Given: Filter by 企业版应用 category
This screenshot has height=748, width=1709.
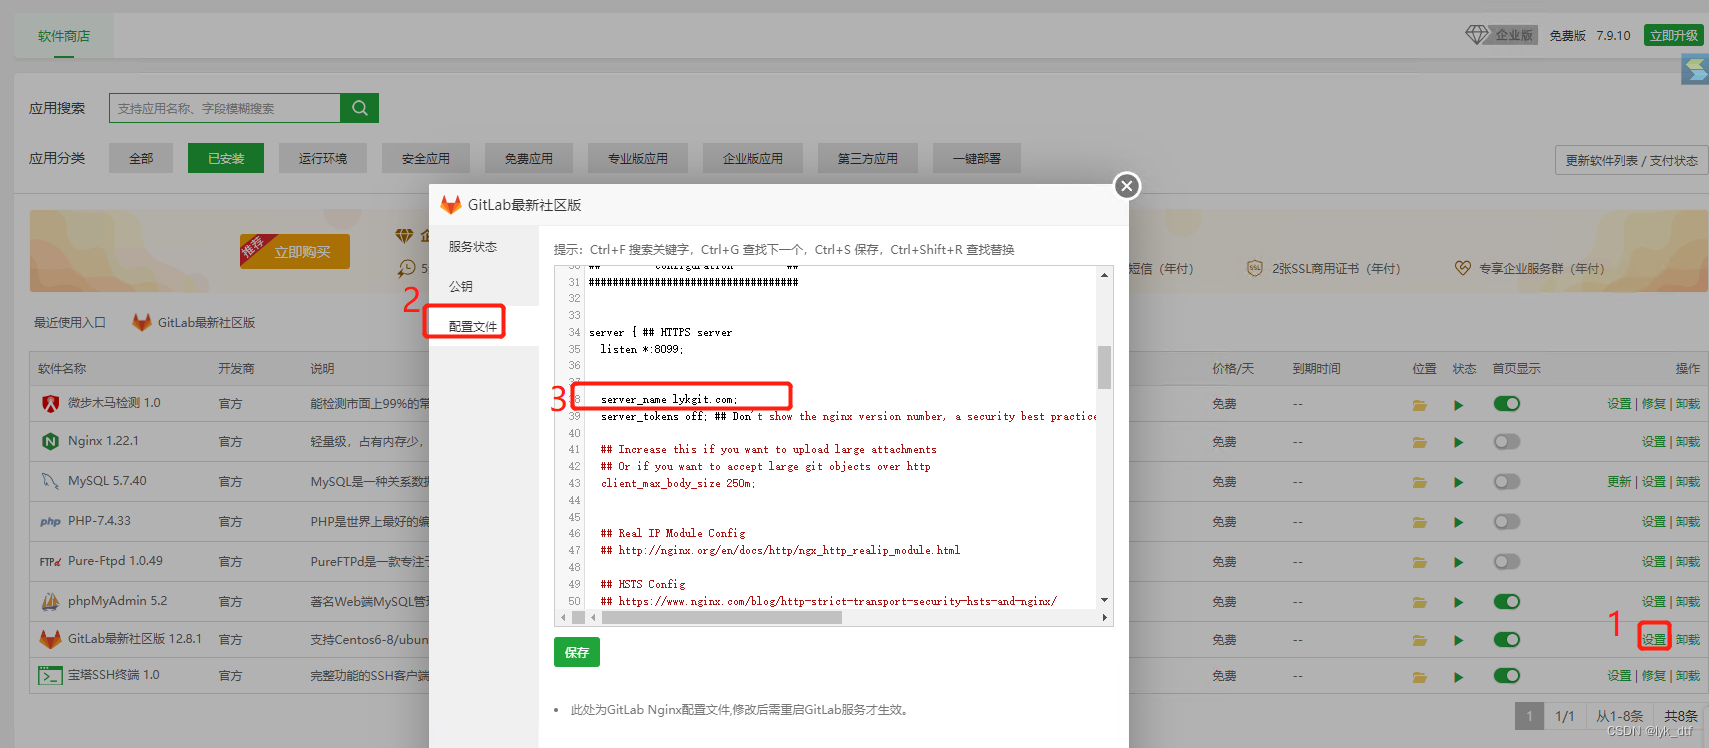Looking at the screenshot, I should coord(753,158).
